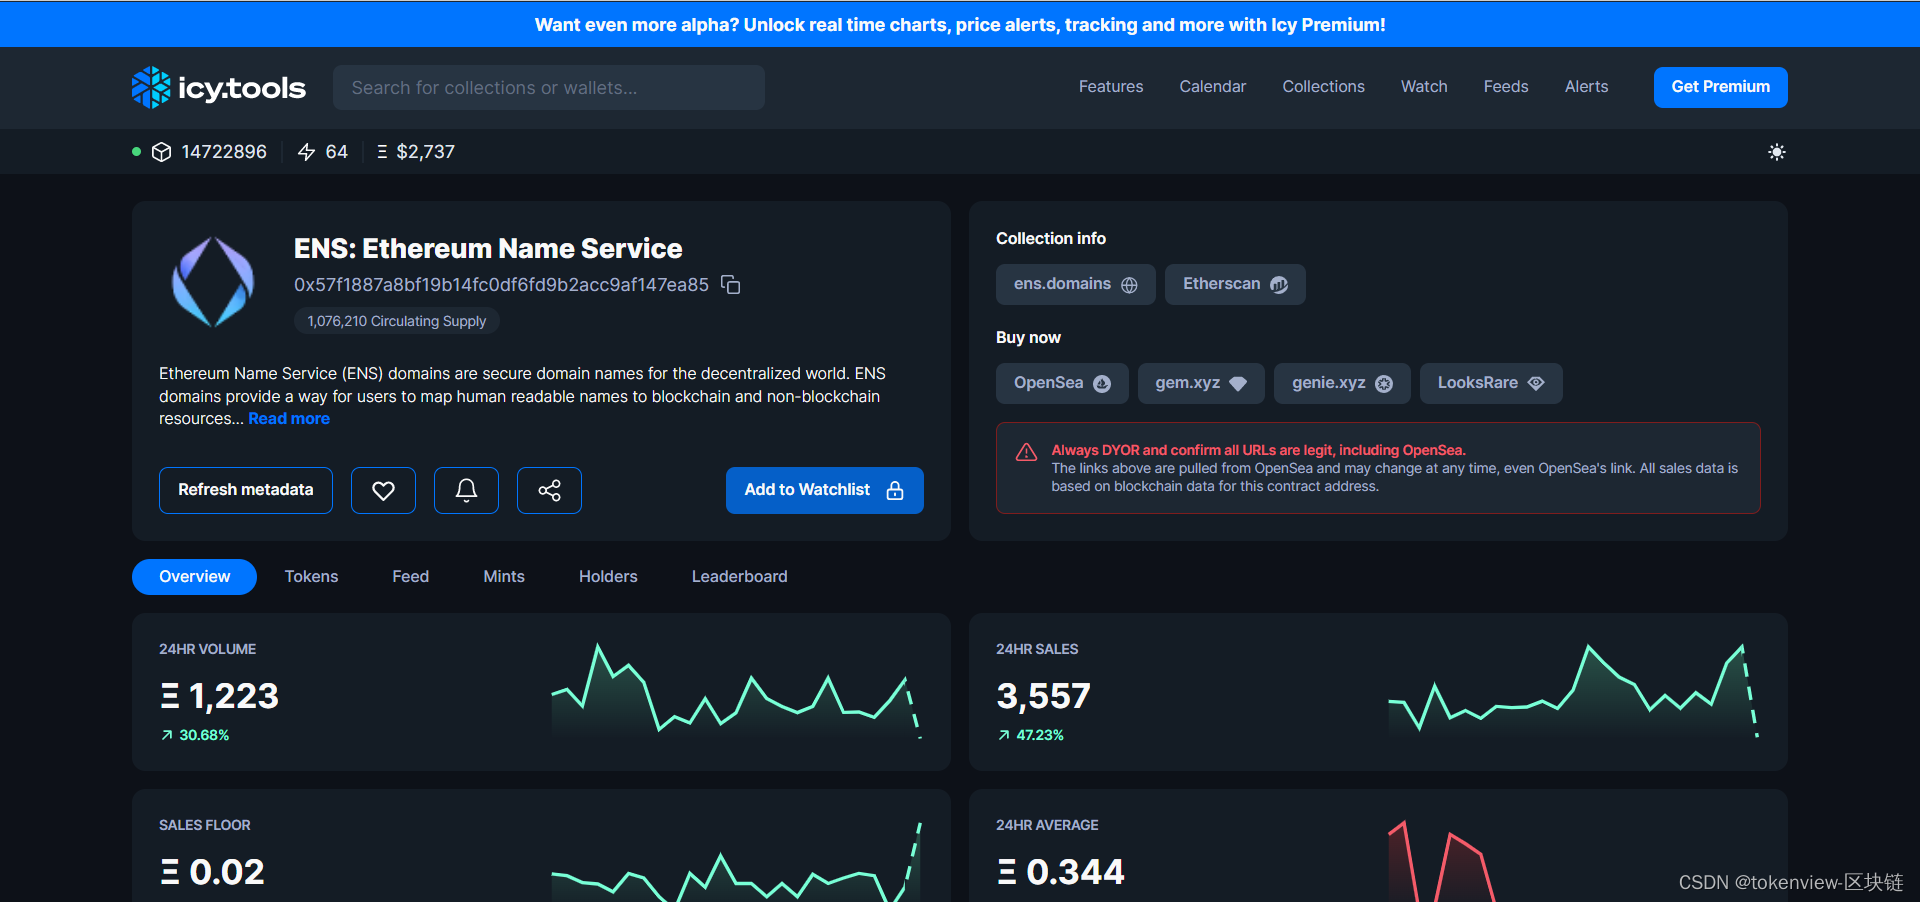Click the Icy Premium promo banner
This screenshot has width=1920, height=902.
pos(960,24)
